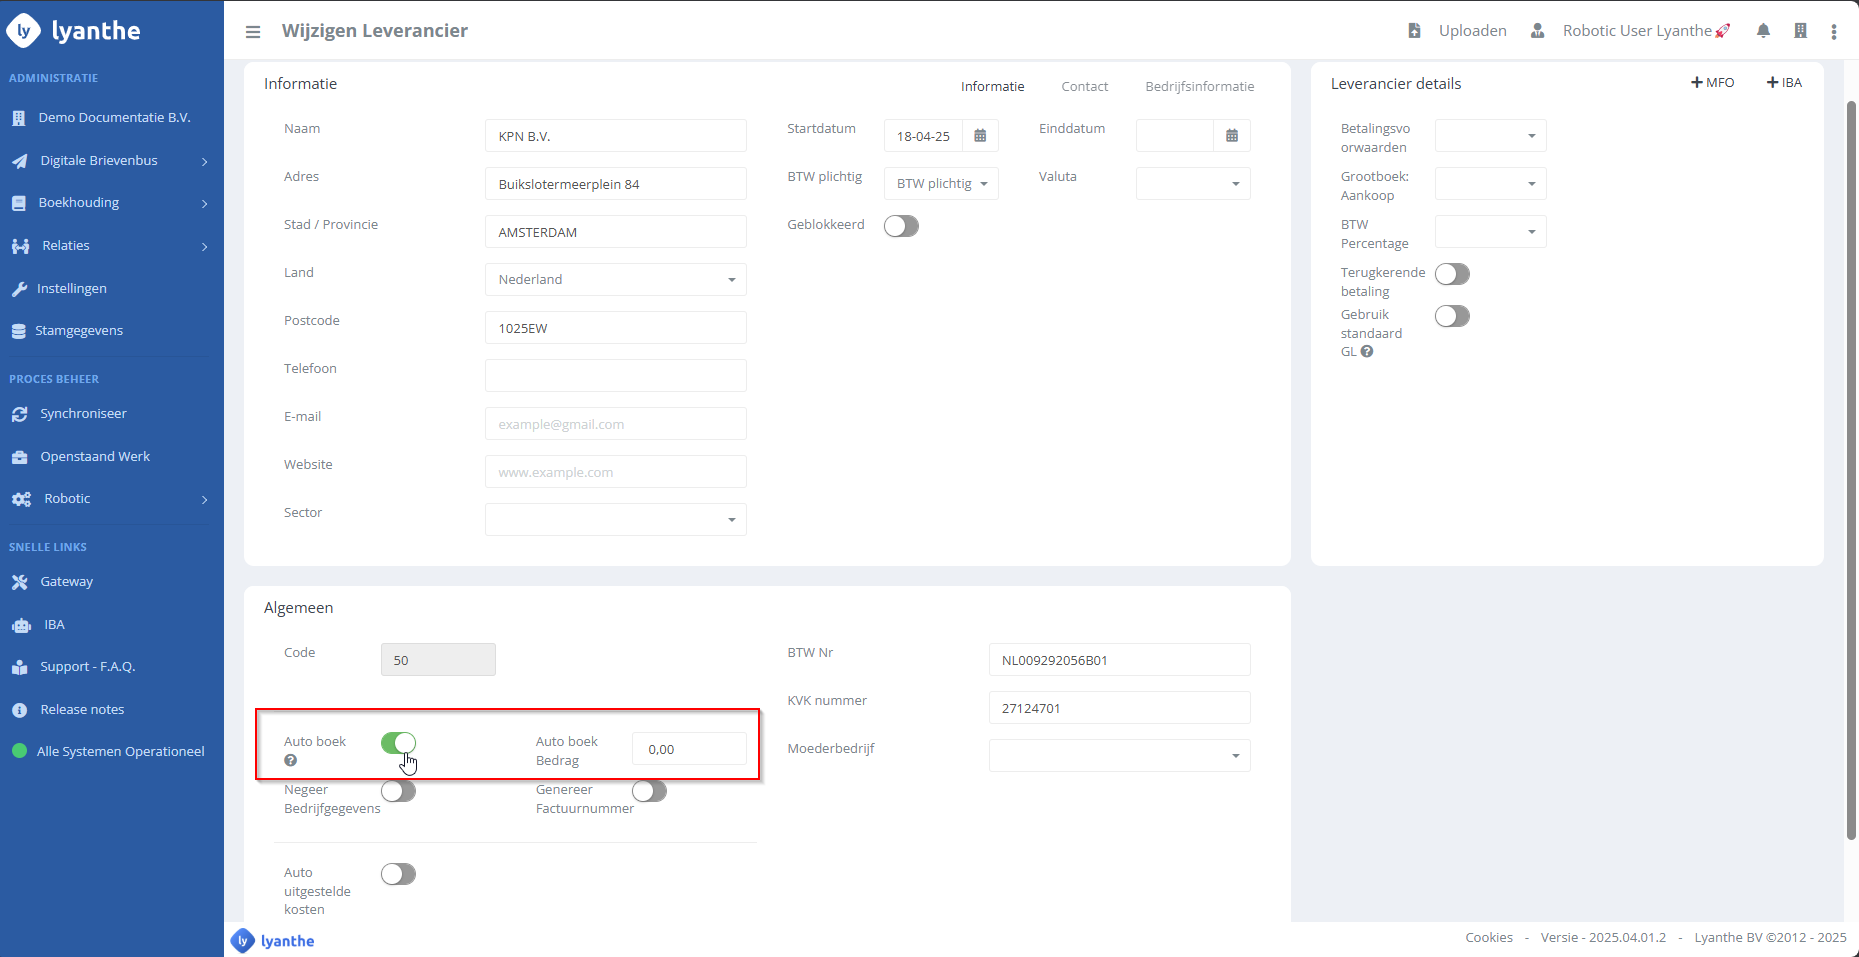Open the Einddatum calendar picker icon
This screenshot has height=957, width=1859.
coord(1232,136)
